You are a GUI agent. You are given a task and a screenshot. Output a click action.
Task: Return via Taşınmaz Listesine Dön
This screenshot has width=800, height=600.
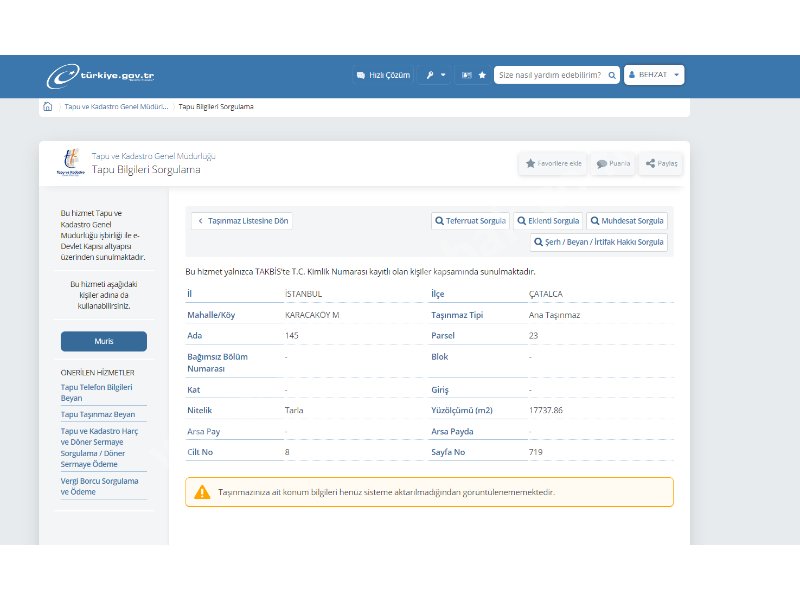pos(242,221)
